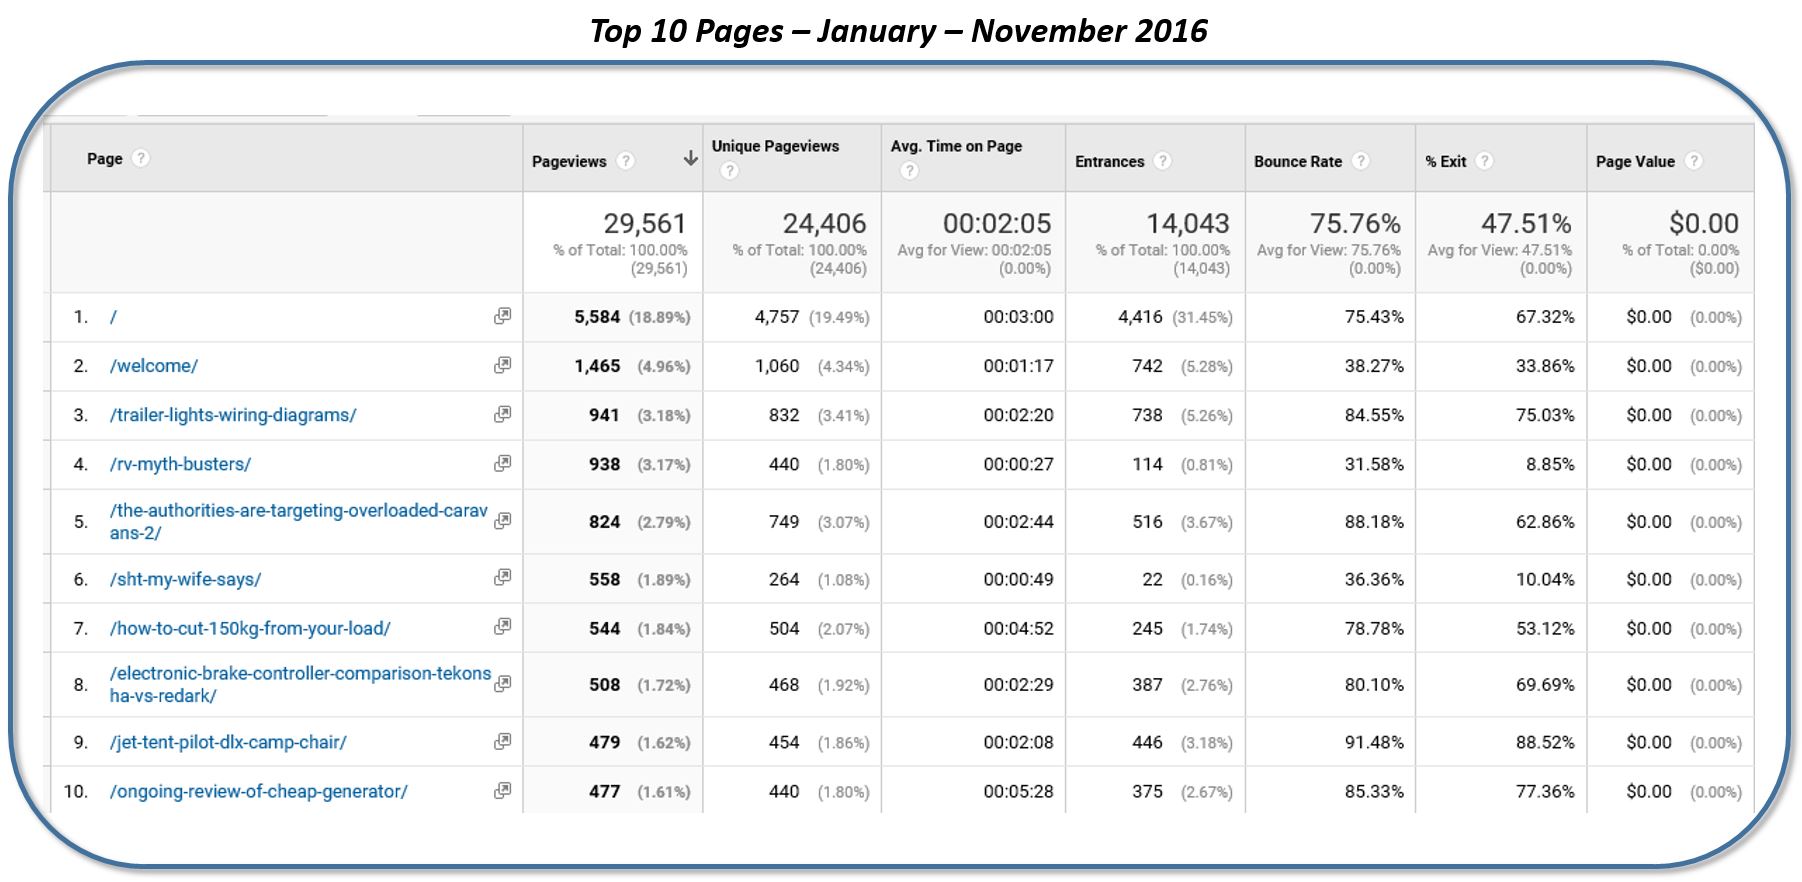Open the help icon under Unique Pageviews header
Viewport: 1802px width, 882px height.
coord(730,171)
